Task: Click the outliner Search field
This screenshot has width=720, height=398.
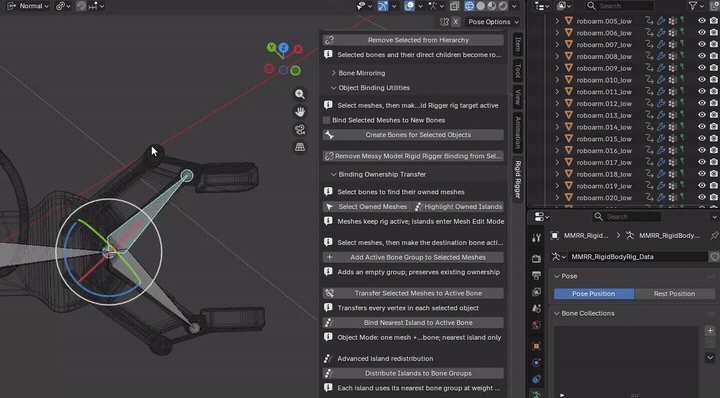Action: (x=619, y=6)
